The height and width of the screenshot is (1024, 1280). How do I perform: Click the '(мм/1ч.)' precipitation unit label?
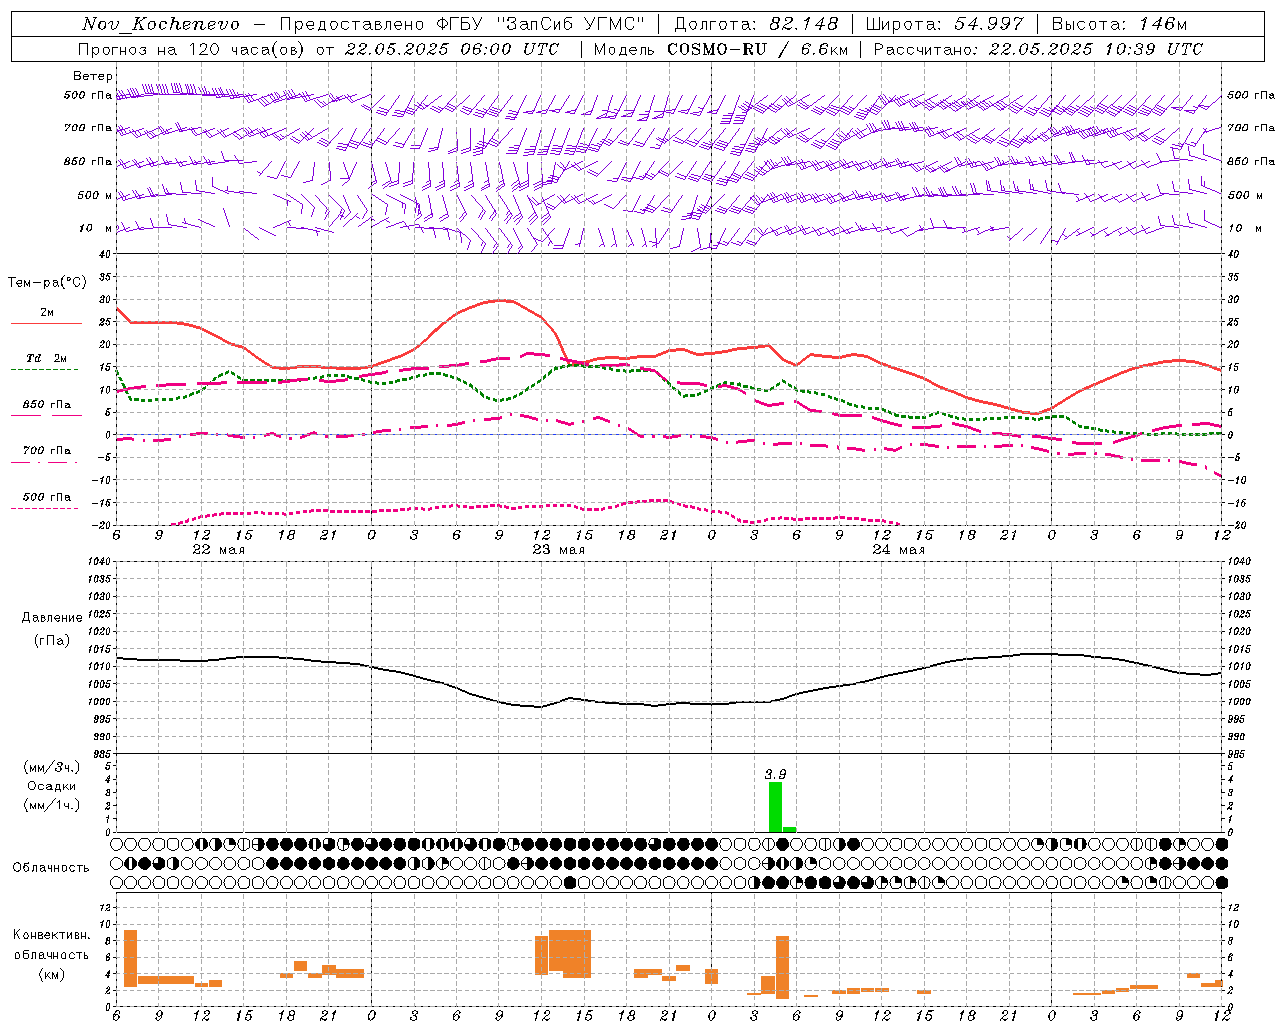(x=50, y=805)
